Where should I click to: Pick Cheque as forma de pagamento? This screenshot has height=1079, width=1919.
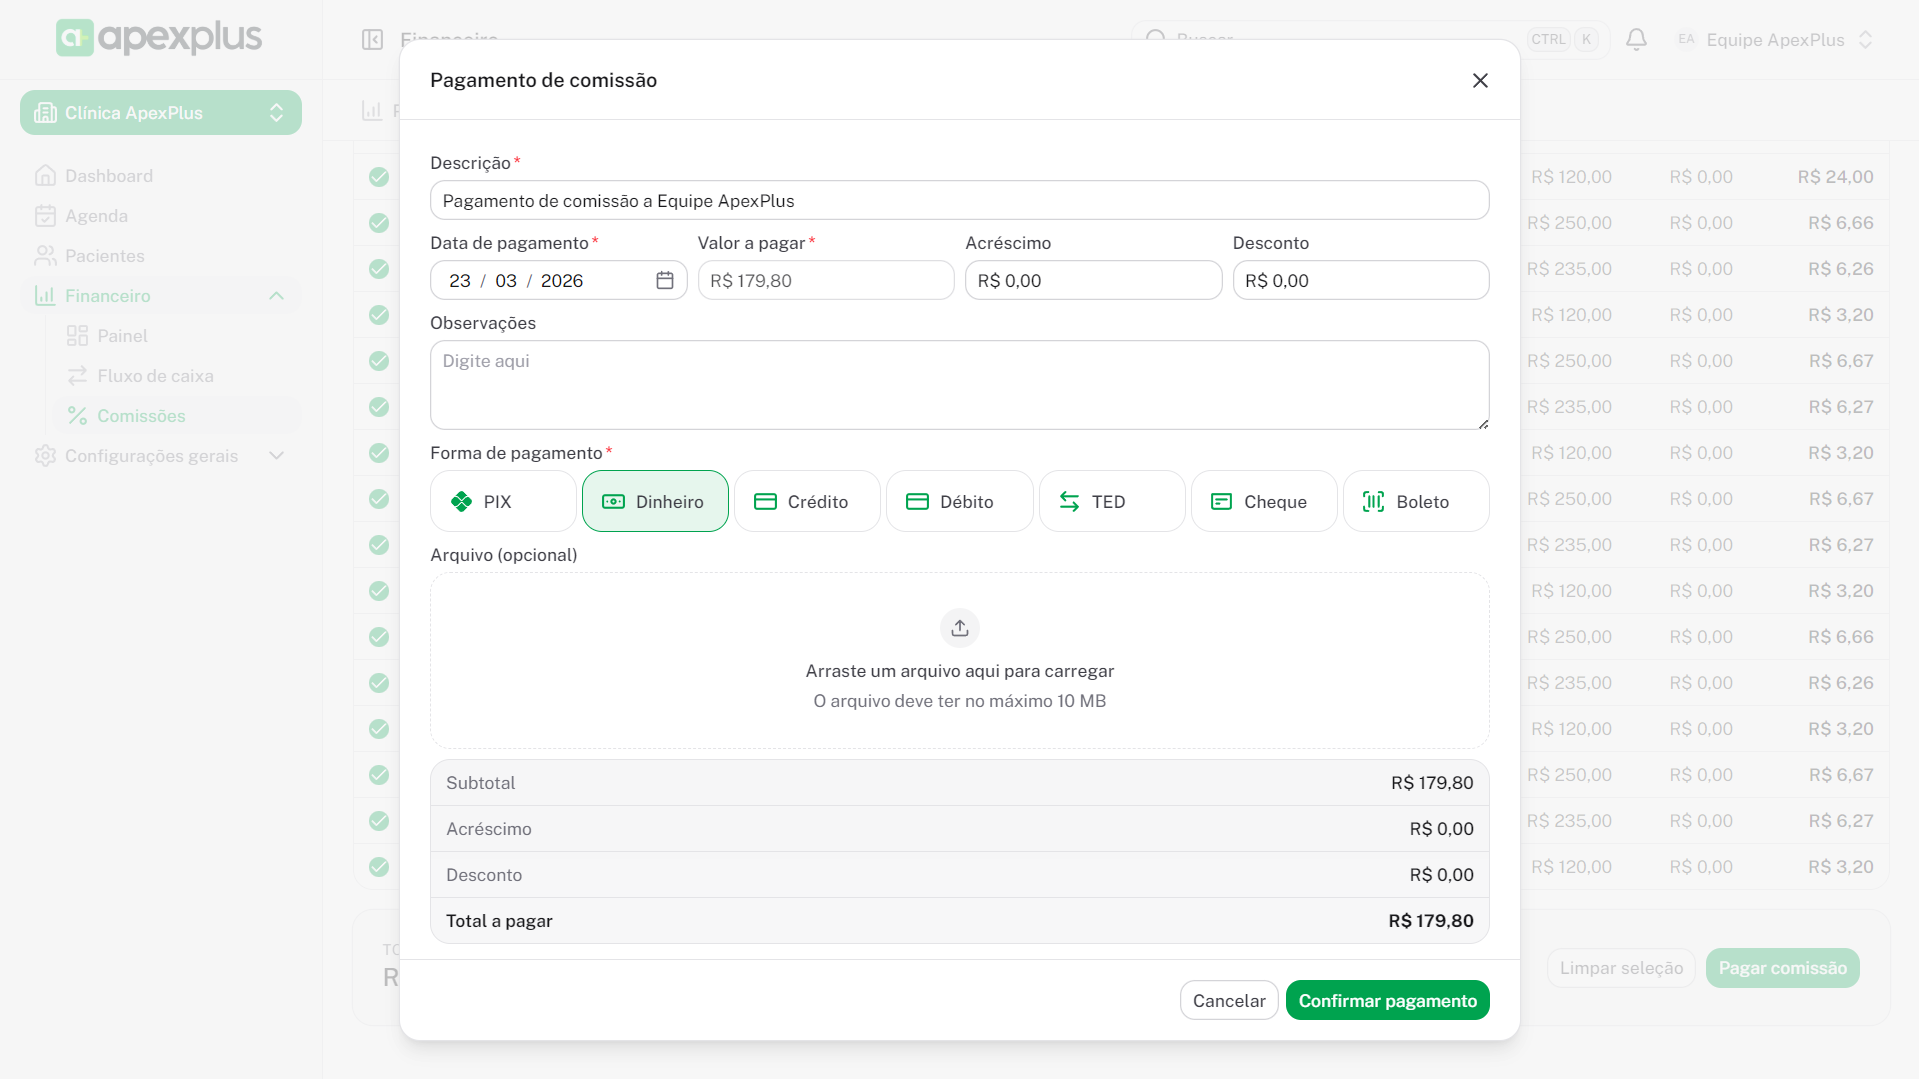1263,501
